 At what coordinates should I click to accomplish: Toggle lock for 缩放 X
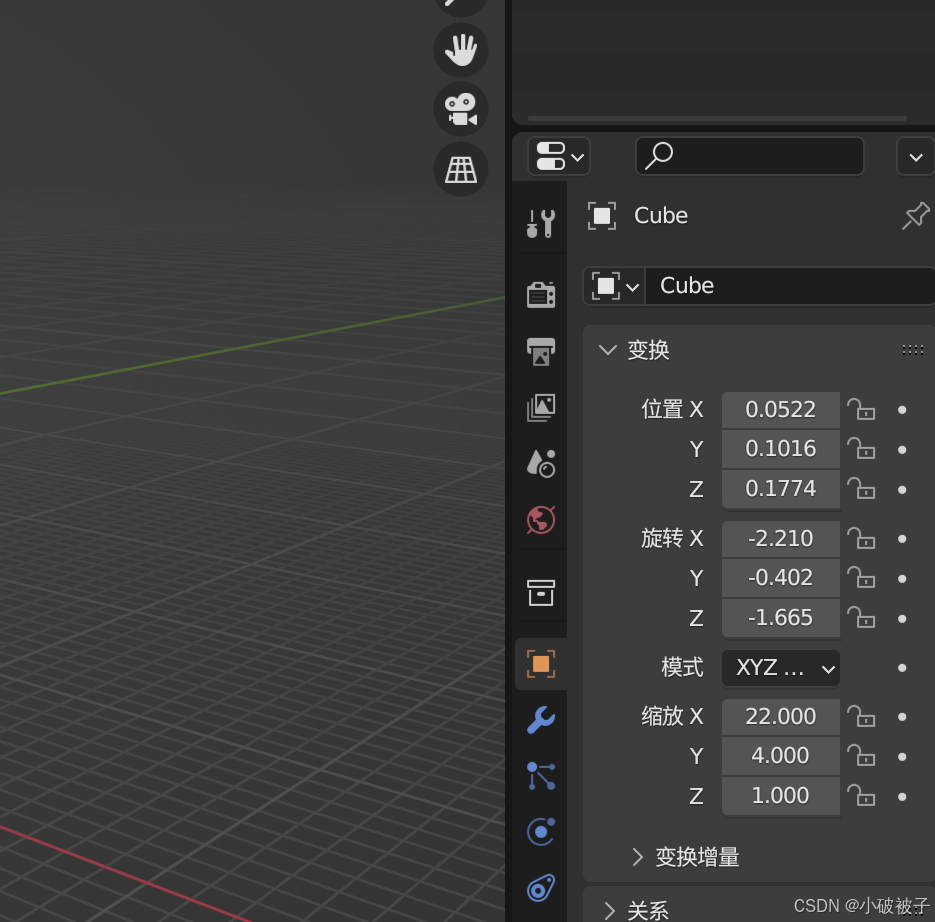click(862, 716)
